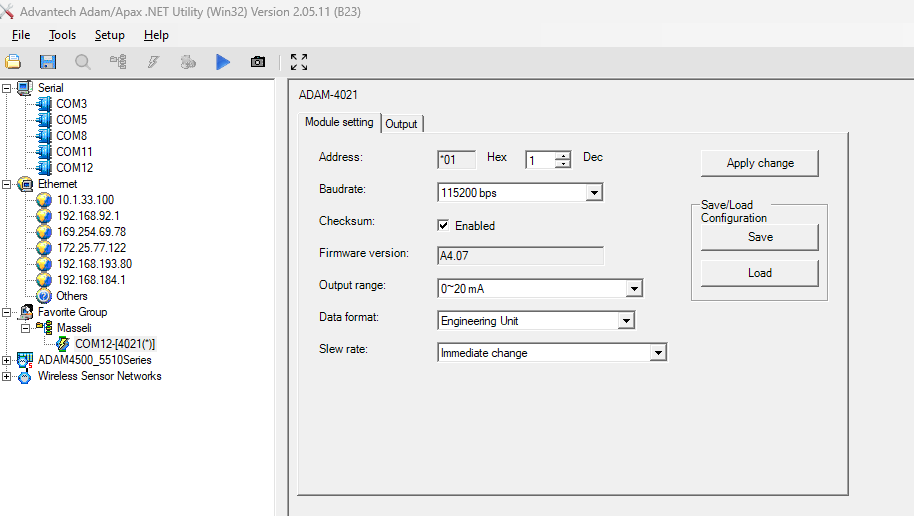Click the full screen expand icon

pyautogui.click(x=299, y=62)
